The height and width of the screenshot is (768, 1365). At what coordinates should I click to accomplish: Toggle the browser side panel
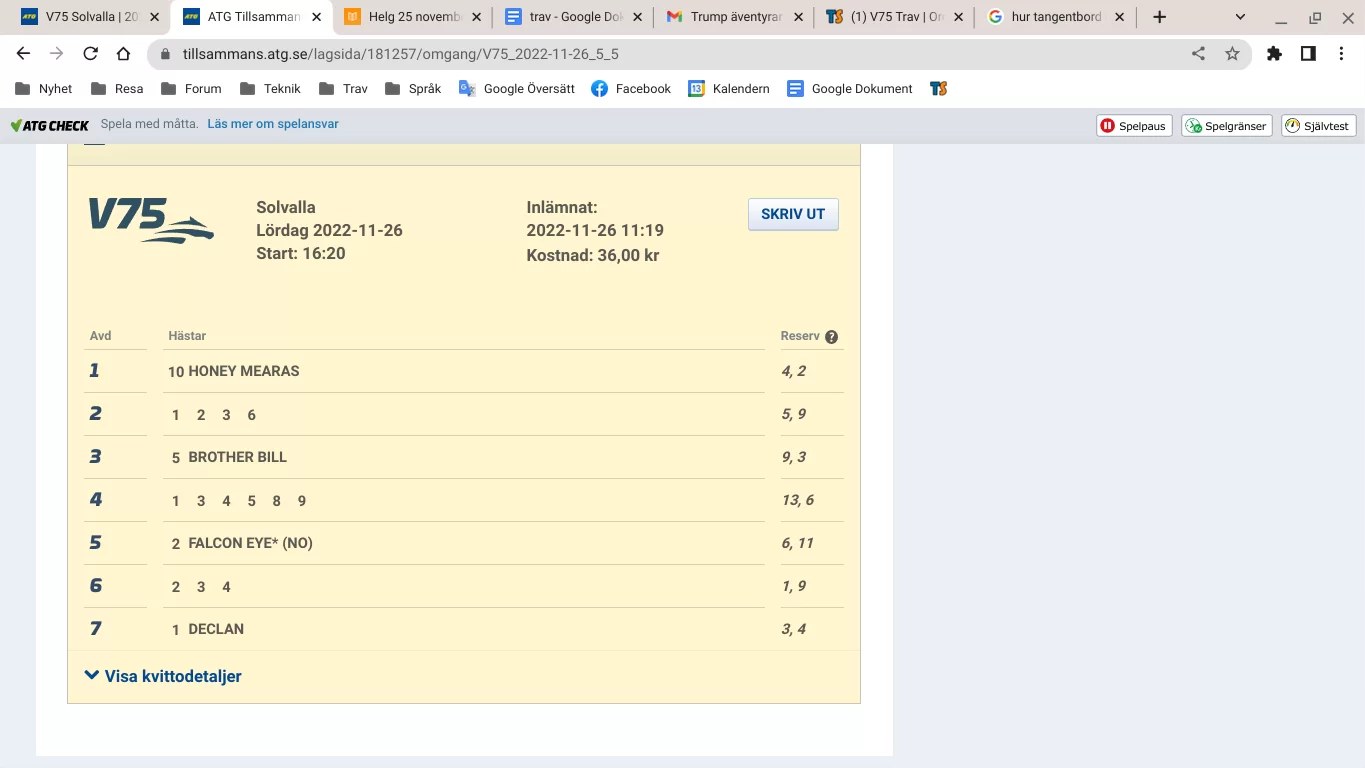1308,54
